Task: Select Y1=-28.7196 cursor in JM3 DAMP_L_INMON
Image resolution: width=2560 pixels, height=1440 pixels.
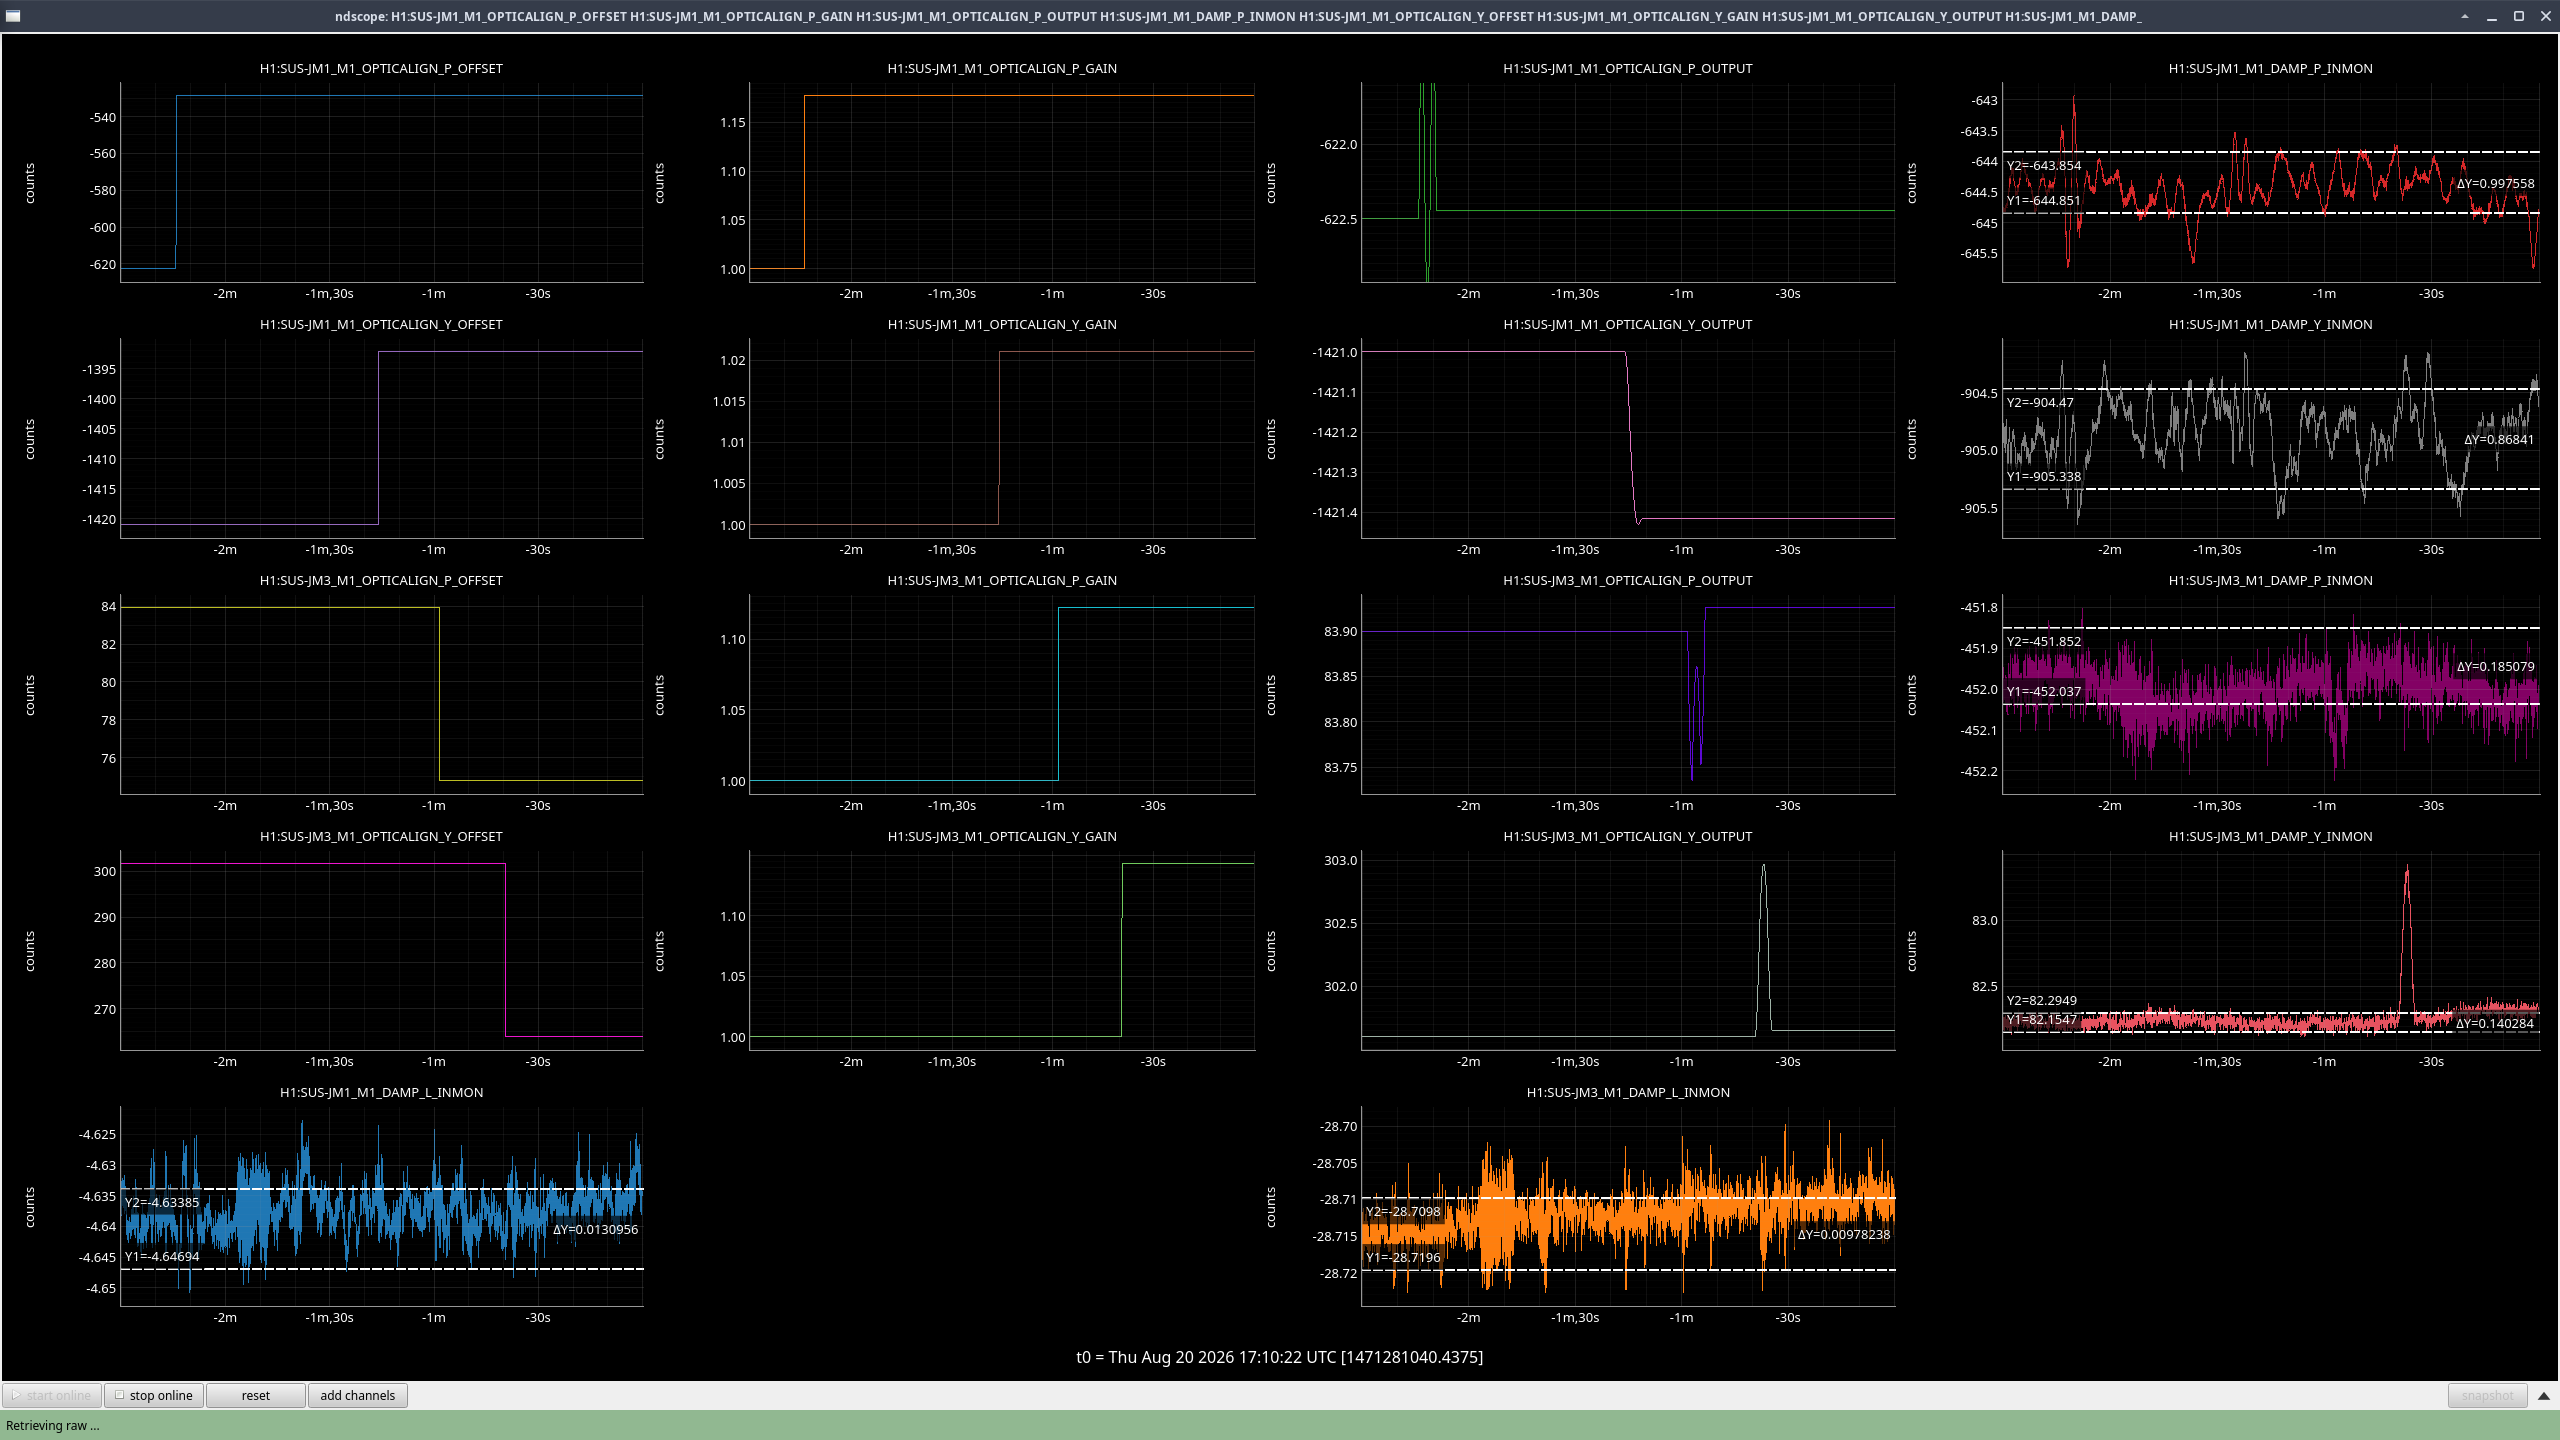Action: point(1403,1258)
